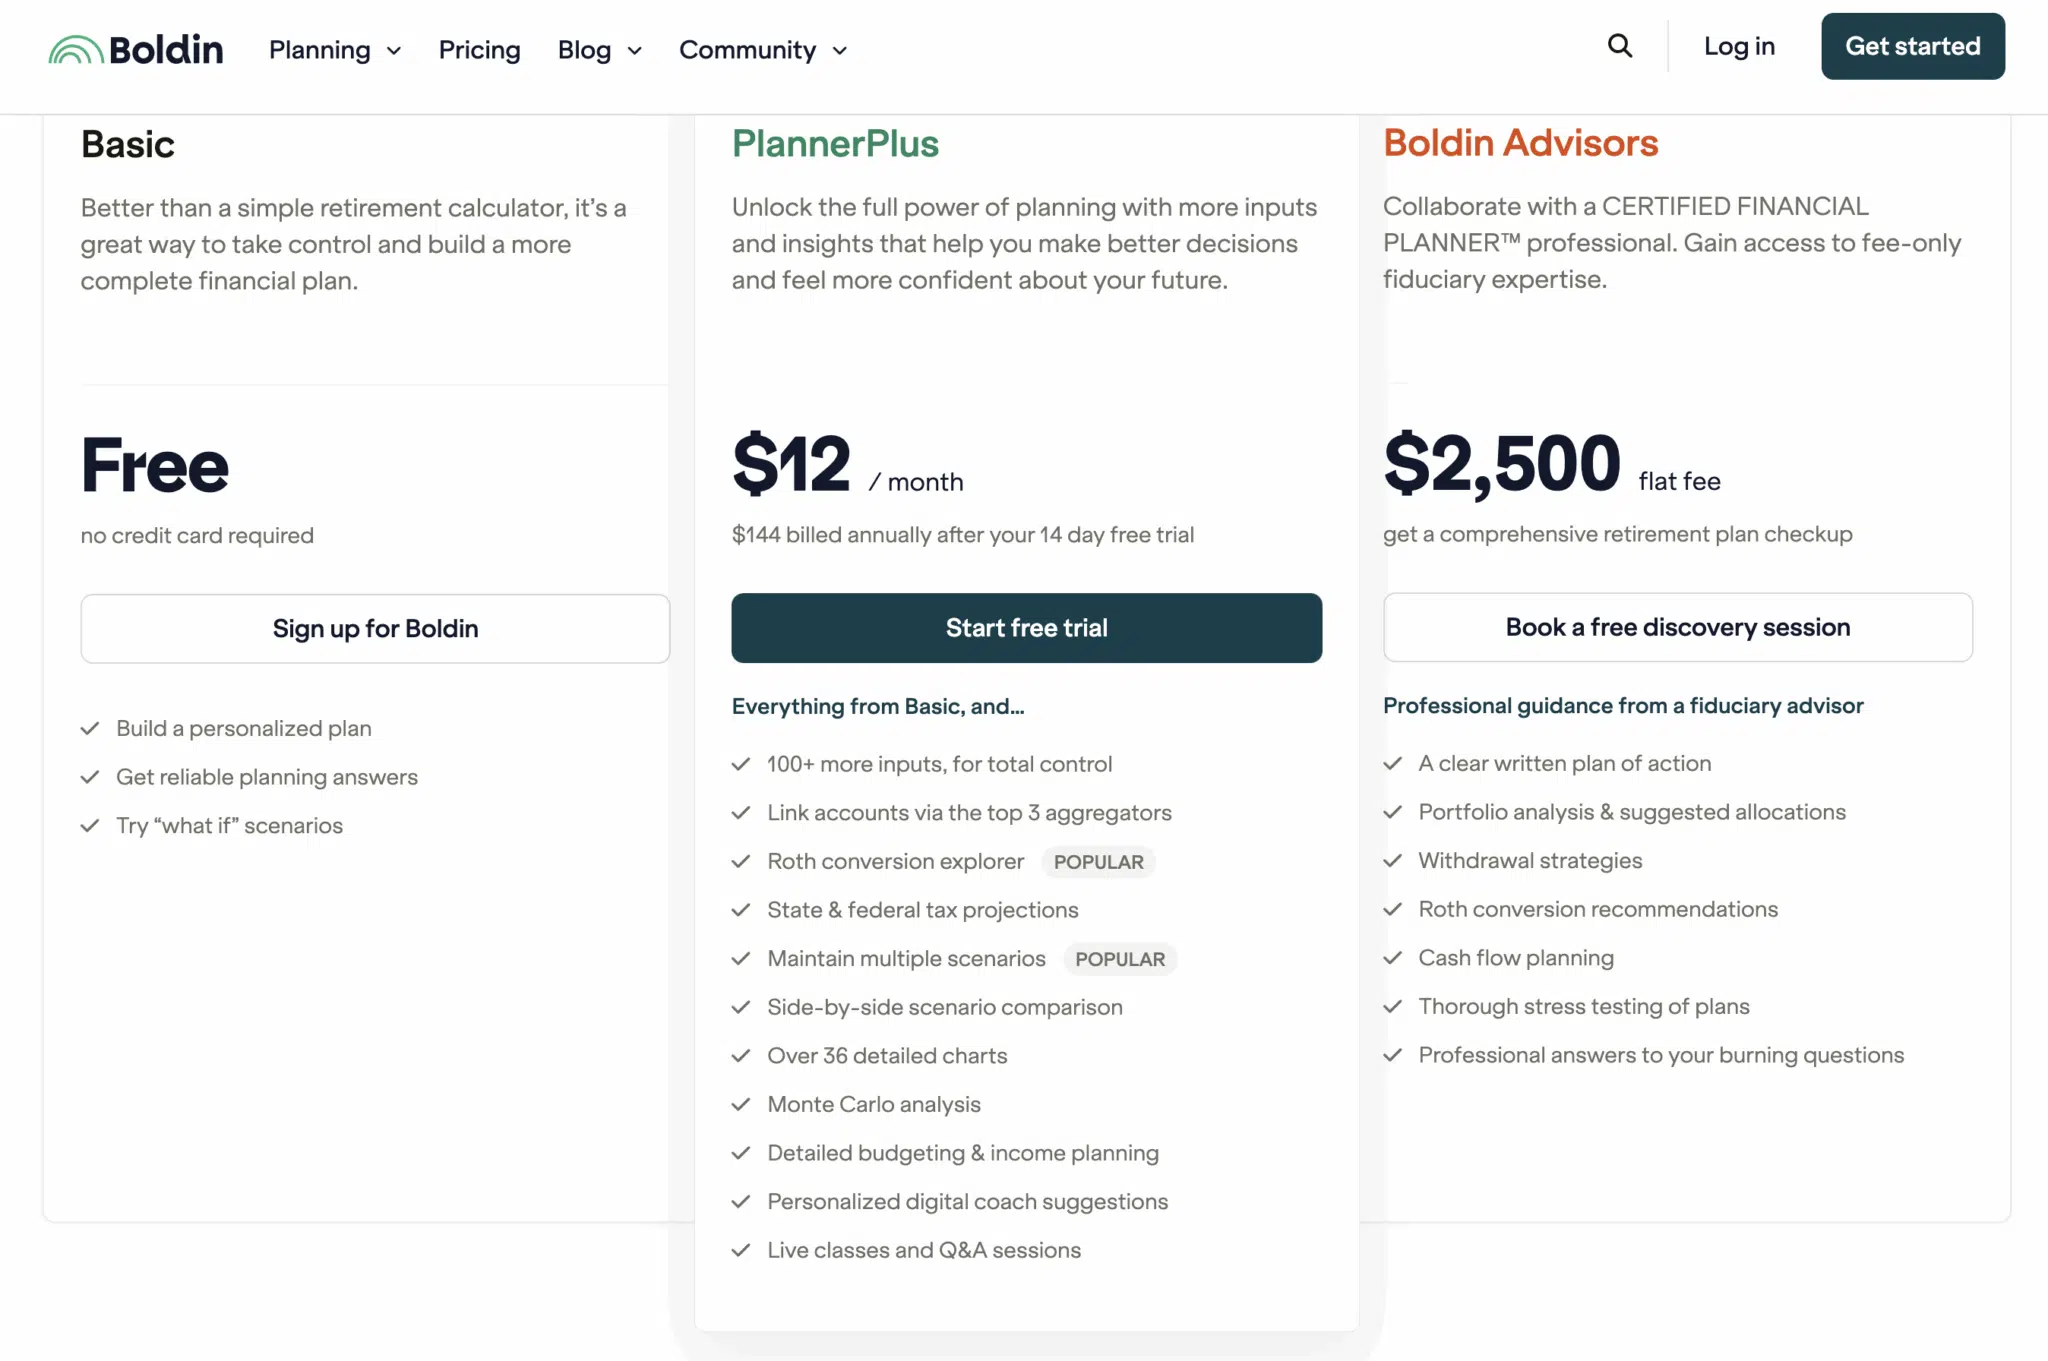The height and width of the screenshot is (1361, 2048).
Task: Click Sign up for Boldin button
Action: [x=375, y=628]
